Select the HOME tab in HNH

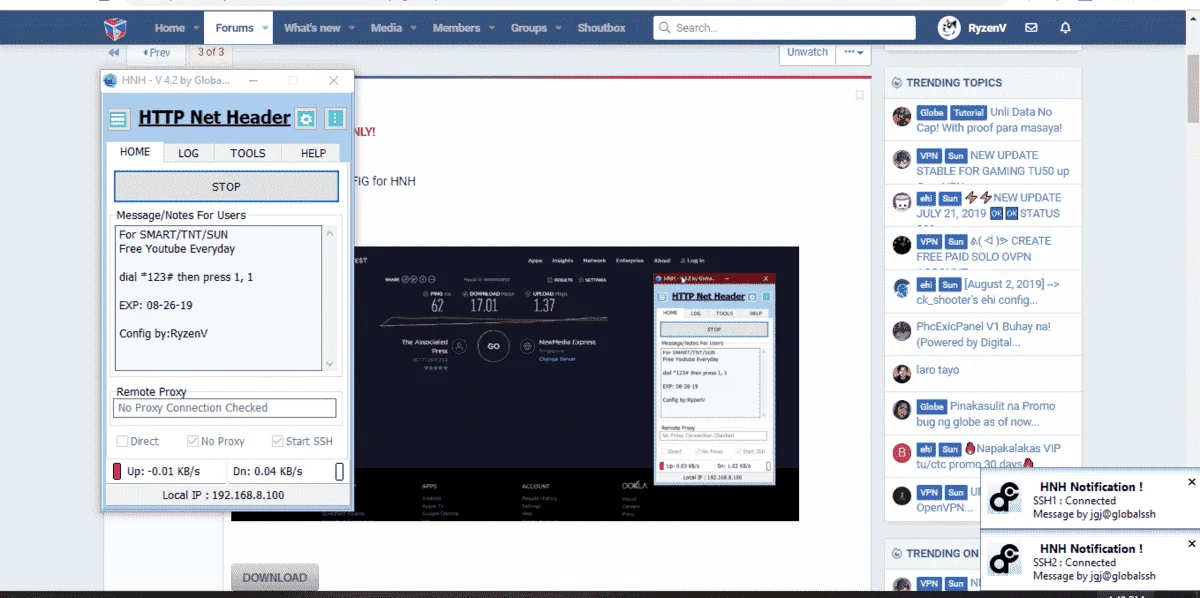[x=135, y=152]
